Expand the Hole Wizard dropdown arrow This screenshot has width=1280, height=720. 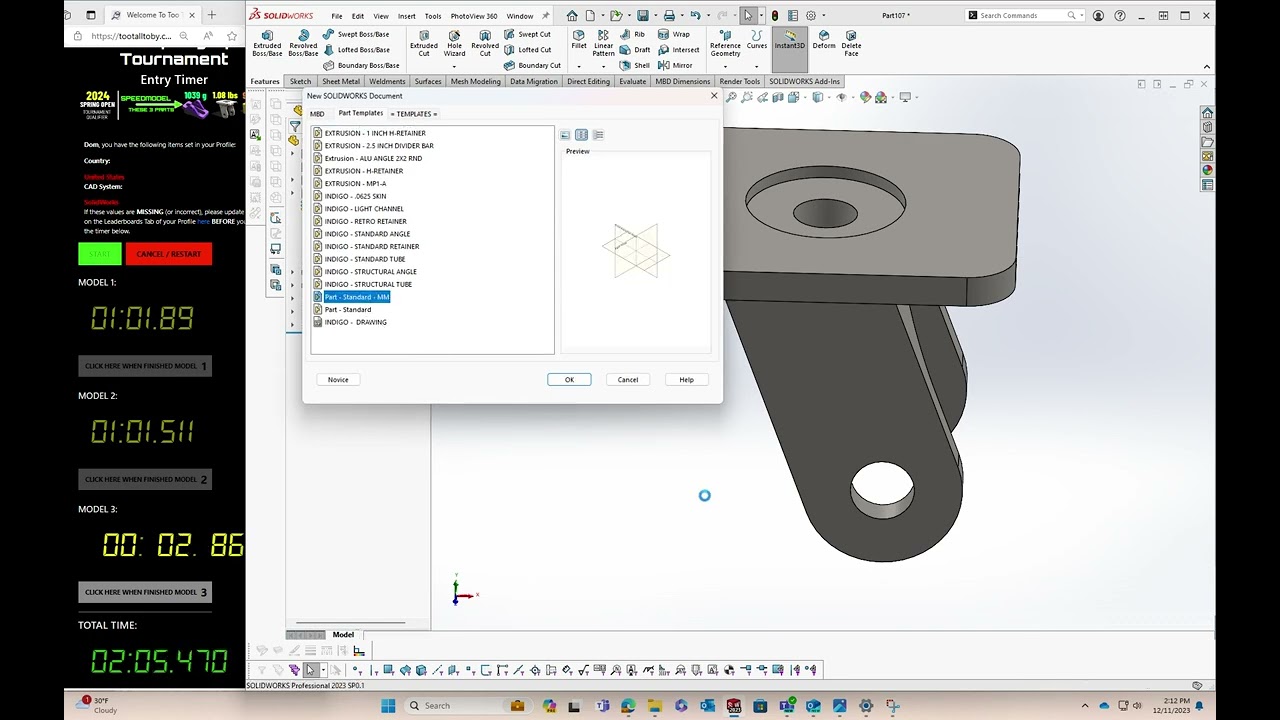[x=454, y=66]
